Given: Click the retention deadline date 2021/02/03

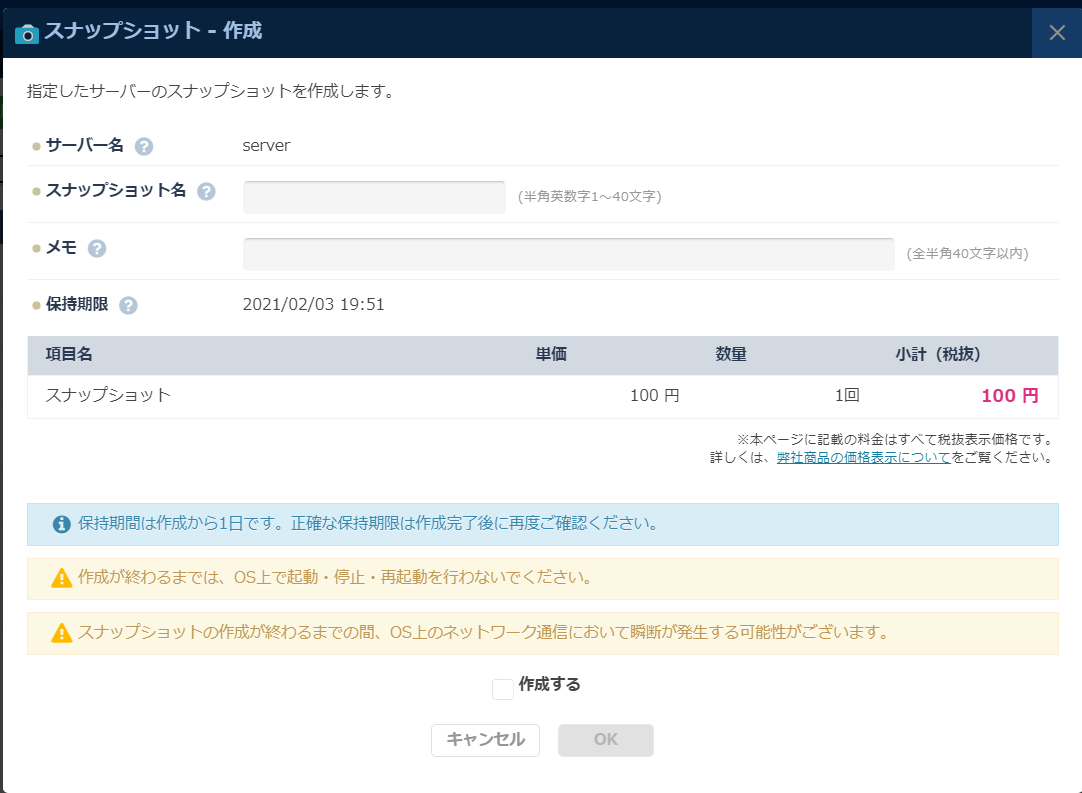Looking at the screenshot, I should [315, 304].
